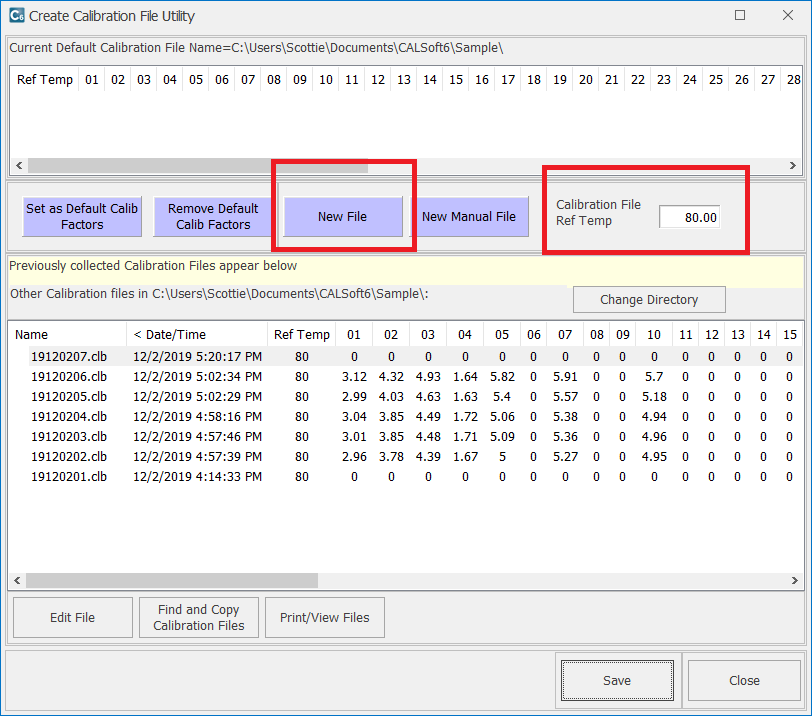
Task: Sort files by Name column header
Action: point(66,335)
